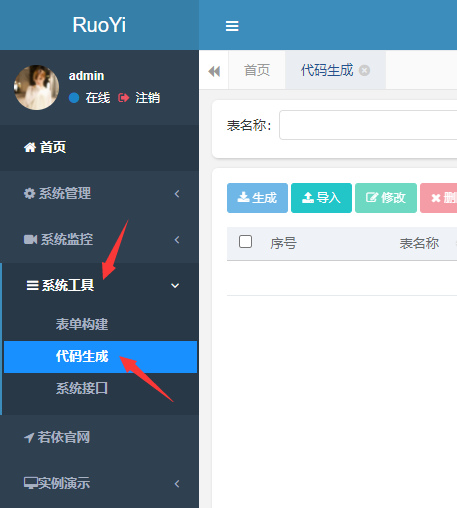
Task: Expand the 系统监控 menu chevron
Action: point(177,240)
